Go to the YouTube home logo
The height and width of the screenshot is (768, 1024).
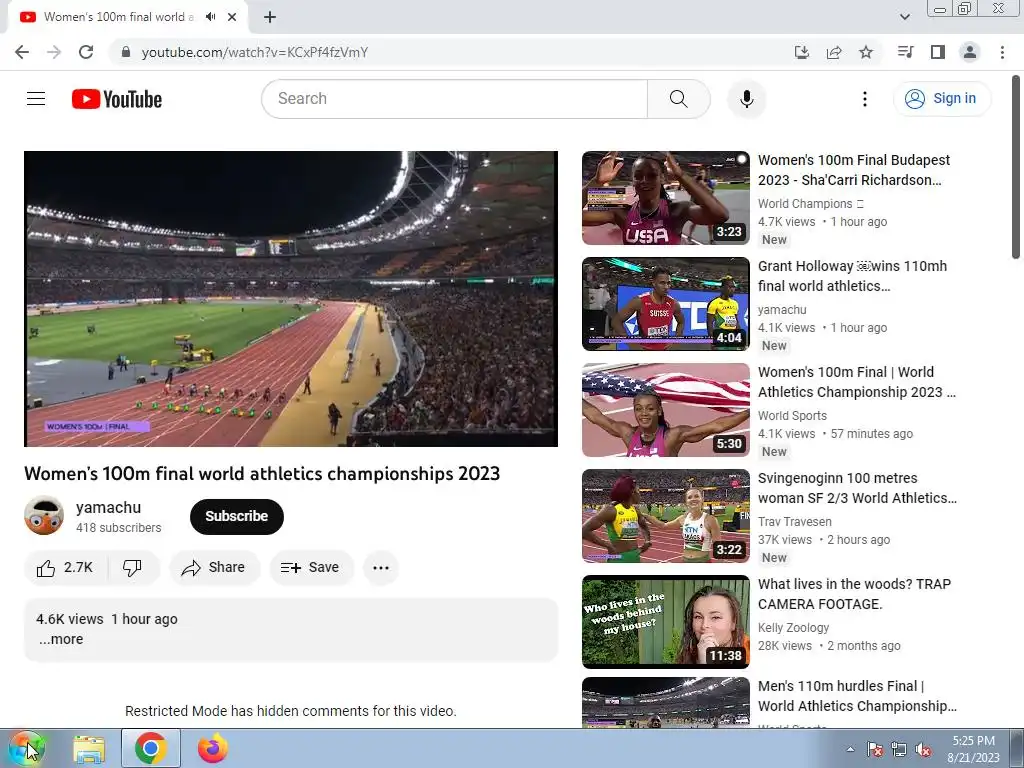pyautogui.click(x=116, y=99)
